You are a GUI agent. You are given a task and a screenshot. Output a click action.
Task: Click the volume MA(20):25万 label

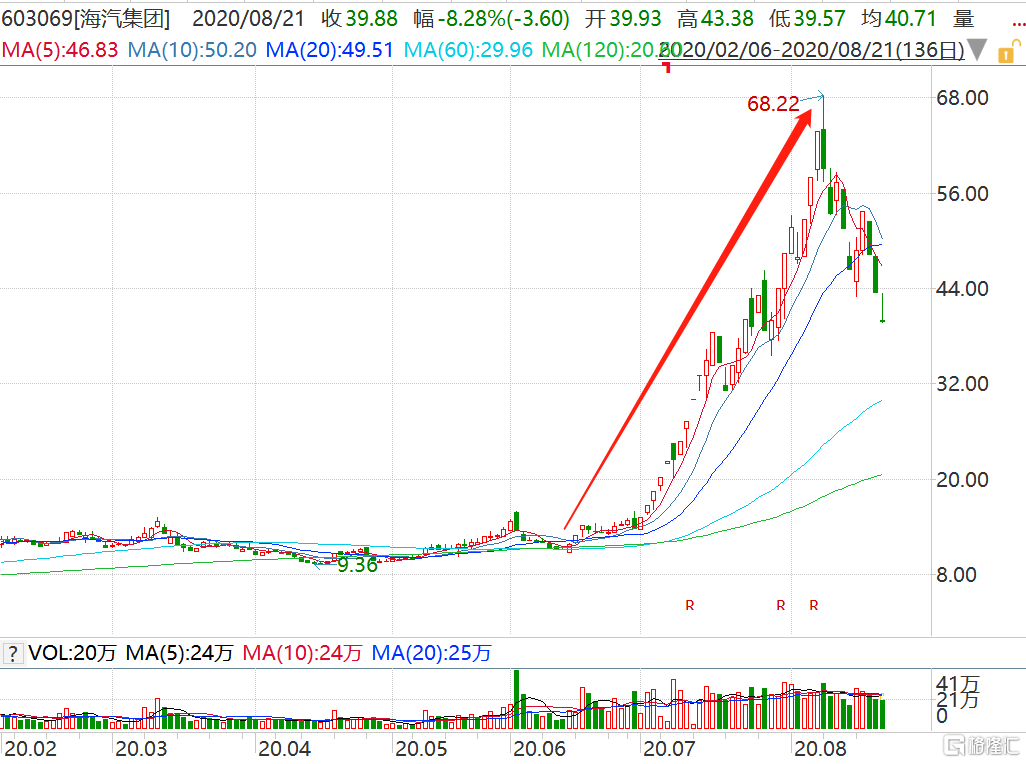coord(431,653)
